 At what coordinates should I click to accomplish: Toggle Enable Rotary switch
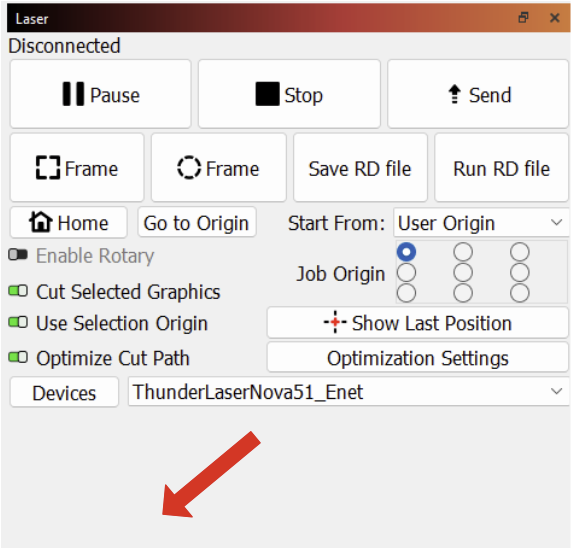click(x=18, y=255)
